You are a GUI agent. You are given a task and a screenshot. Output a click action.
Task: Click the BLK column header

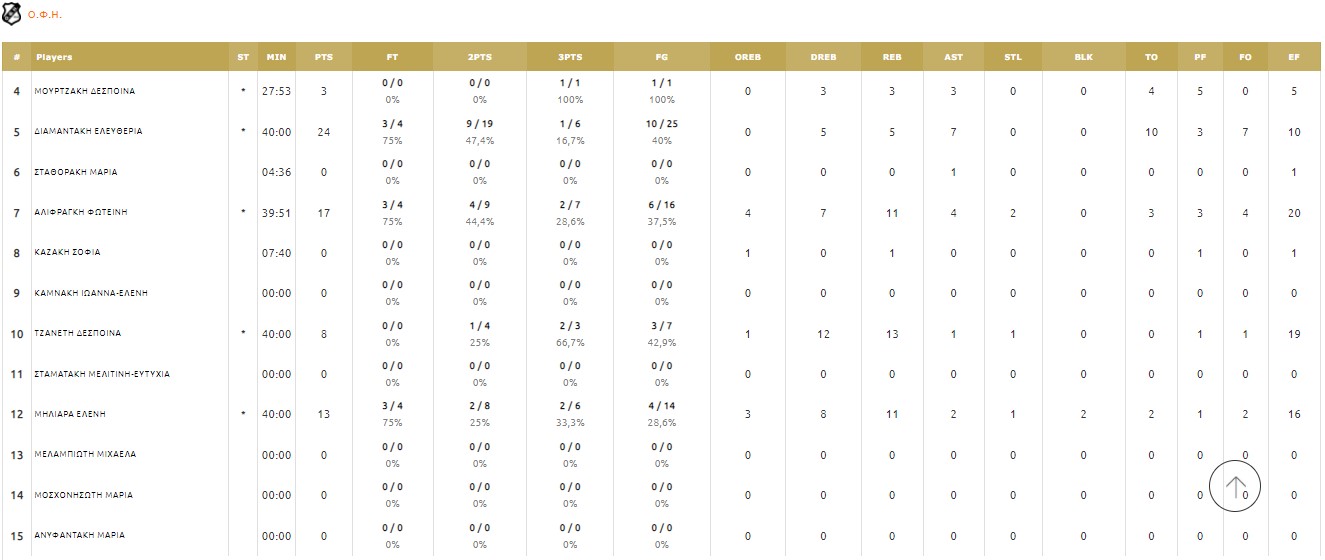click(x=1083, y=57)
